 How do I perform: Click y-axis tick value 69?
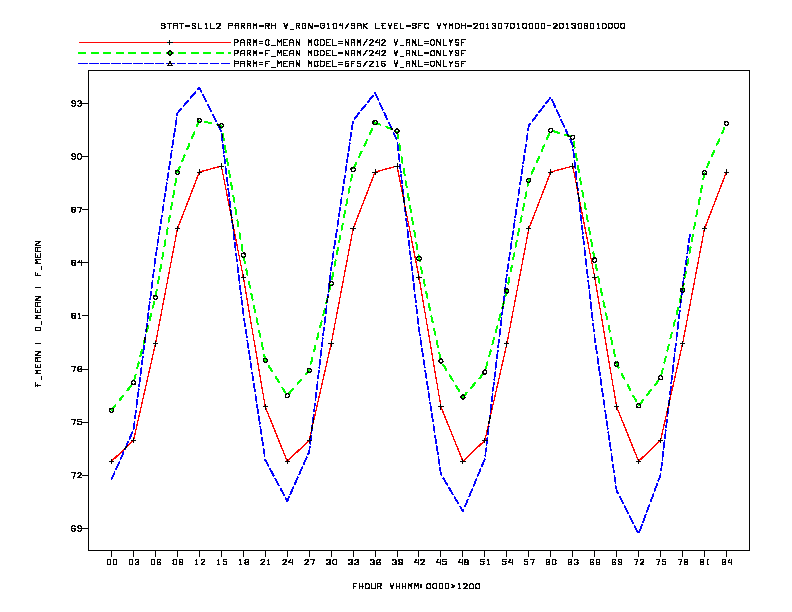pos(76,529)
